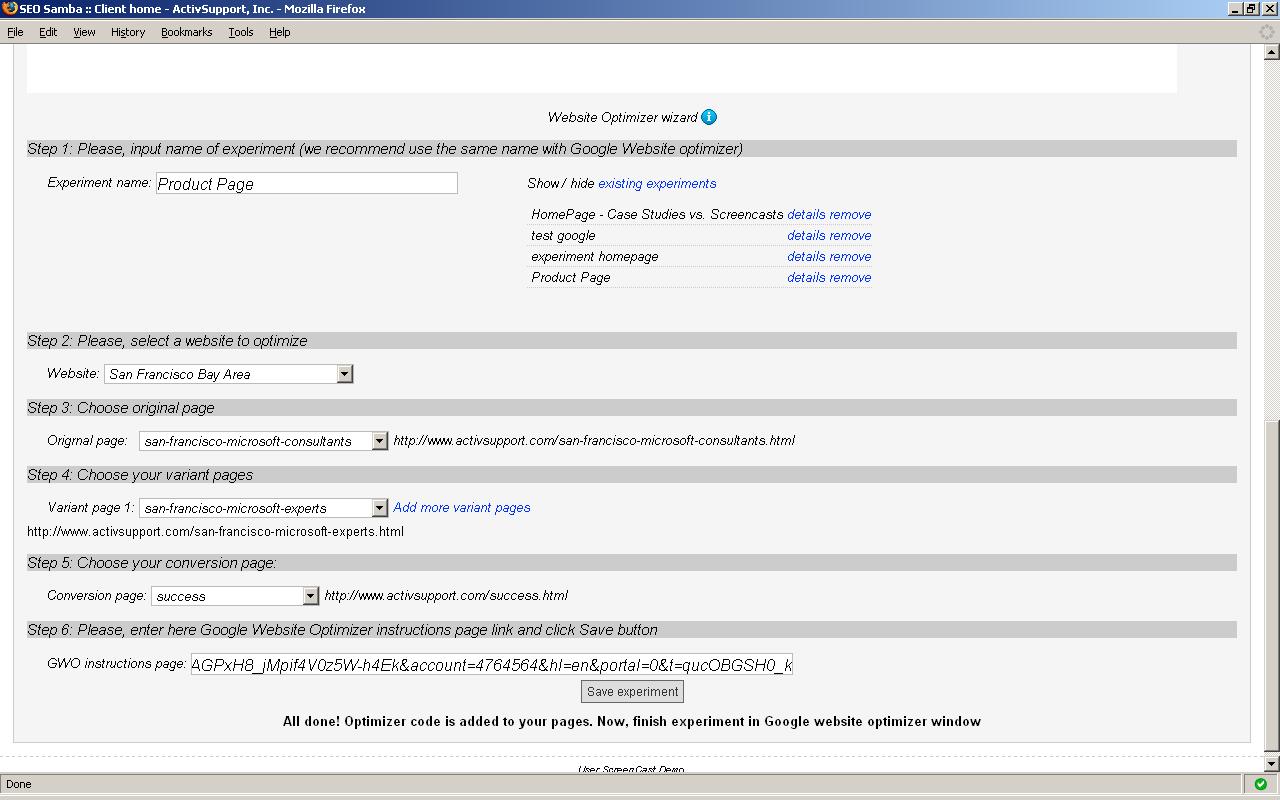Click the 'Variant page 1:' label
Screen dimensions: 1280x800
click(91, 508)
